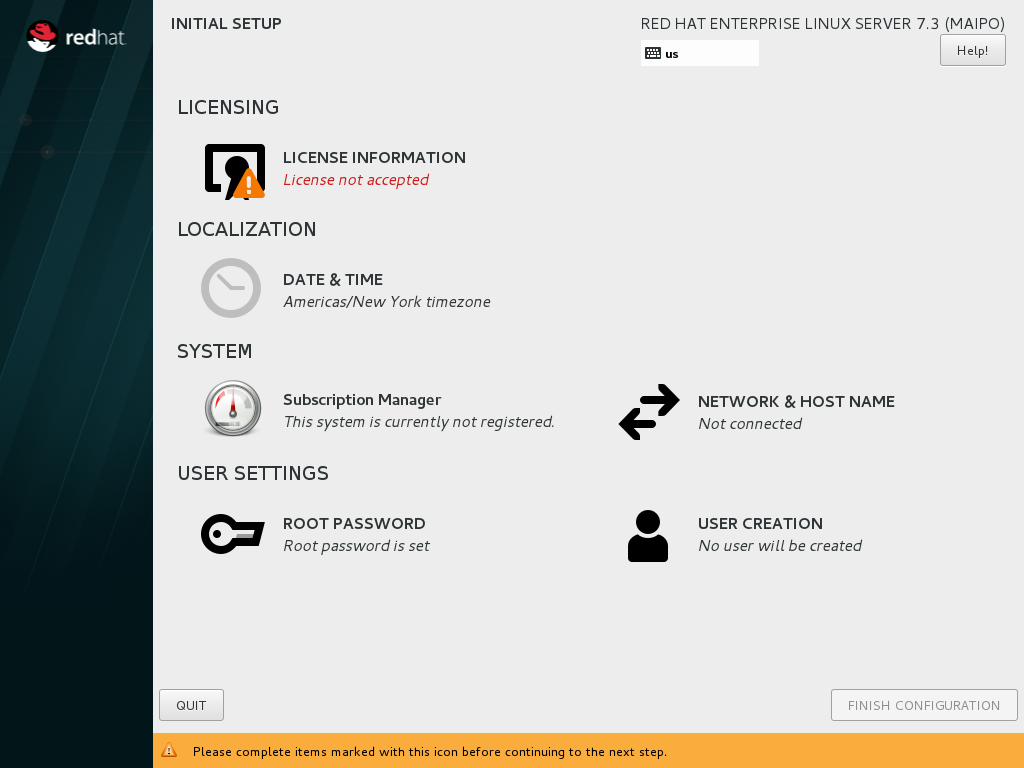Open the License Information label
1024x768 pixels.
click(374, 158)
